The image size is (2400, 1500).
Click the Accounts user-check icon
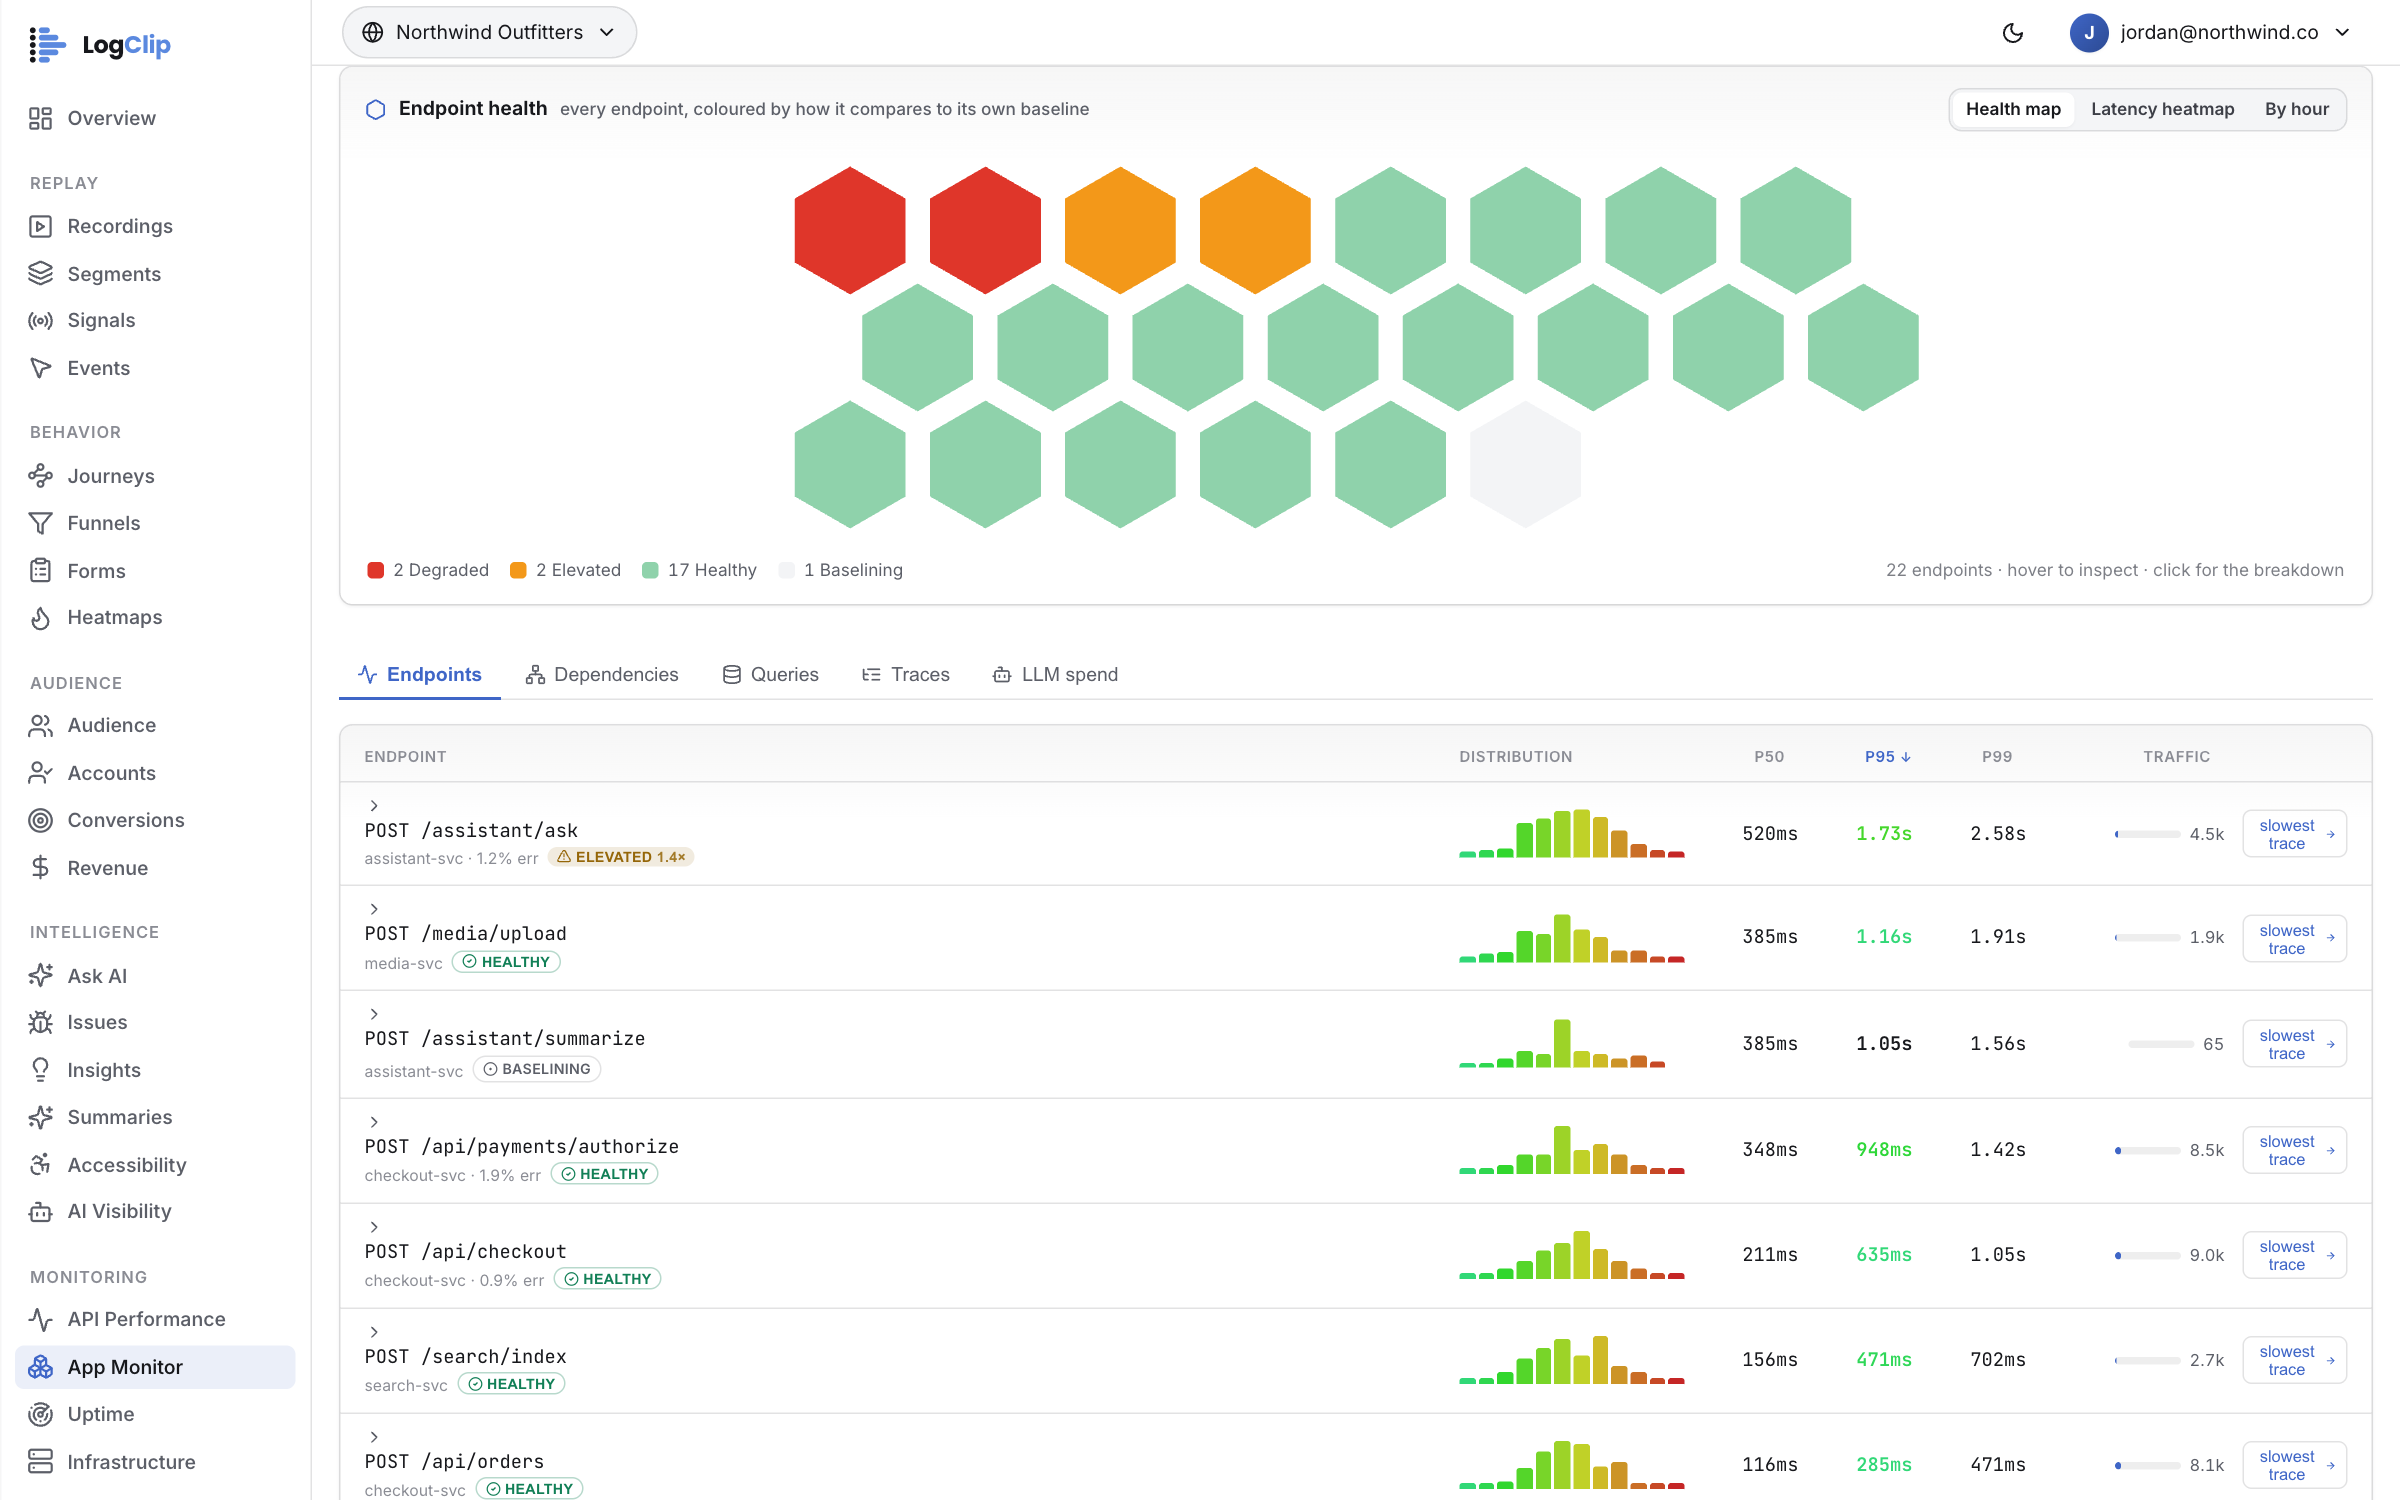tap(40, 773)
